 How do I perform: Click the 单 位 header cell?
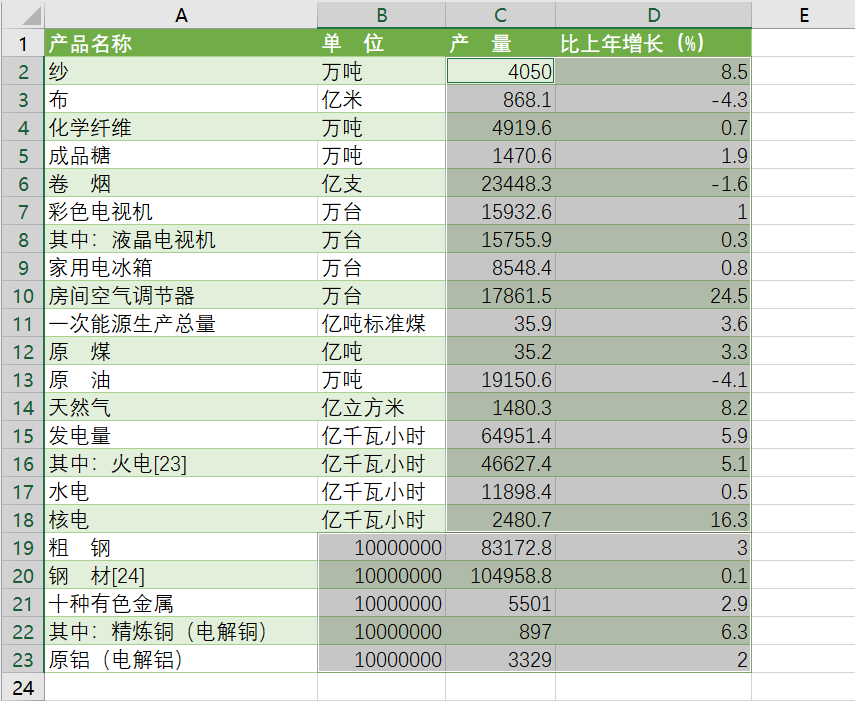point(381,43)
